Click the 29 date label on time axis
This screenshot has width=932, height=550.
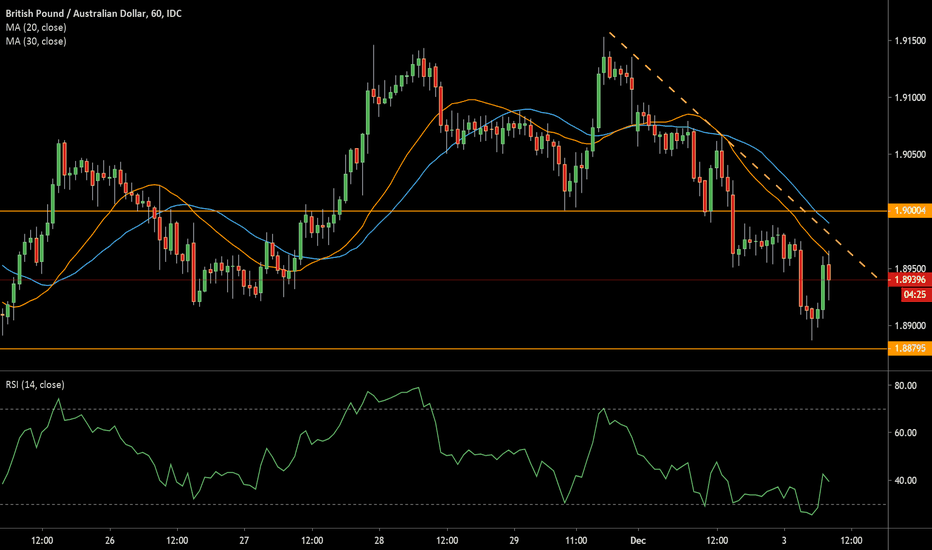point(514,540)
